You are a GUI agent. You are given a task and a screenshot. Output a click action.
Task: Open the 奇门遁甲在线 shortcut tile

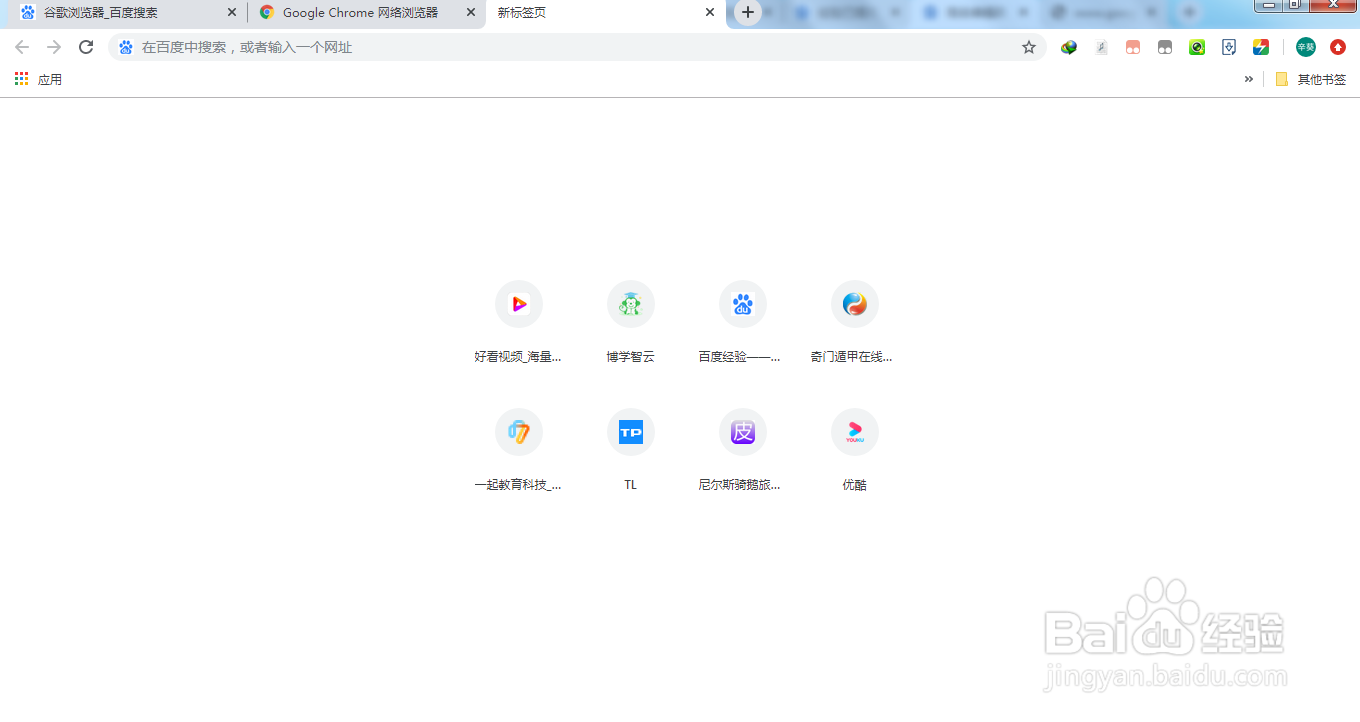point(855,304)
